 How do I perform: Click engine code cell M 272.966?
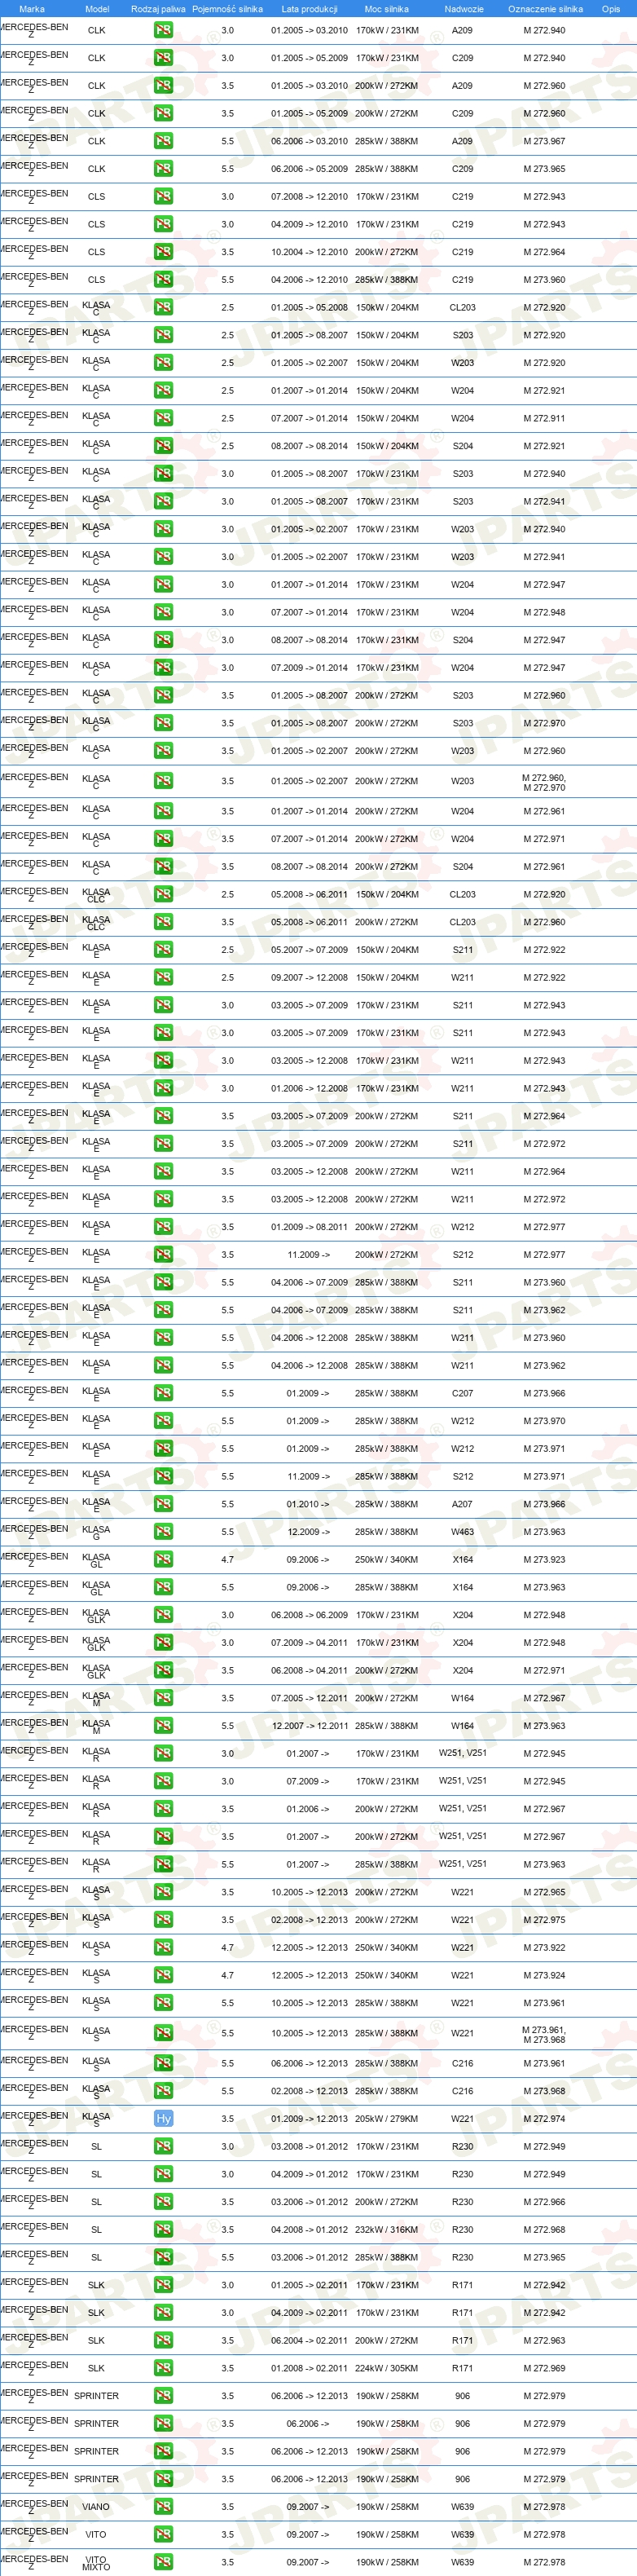point(544,2201)
